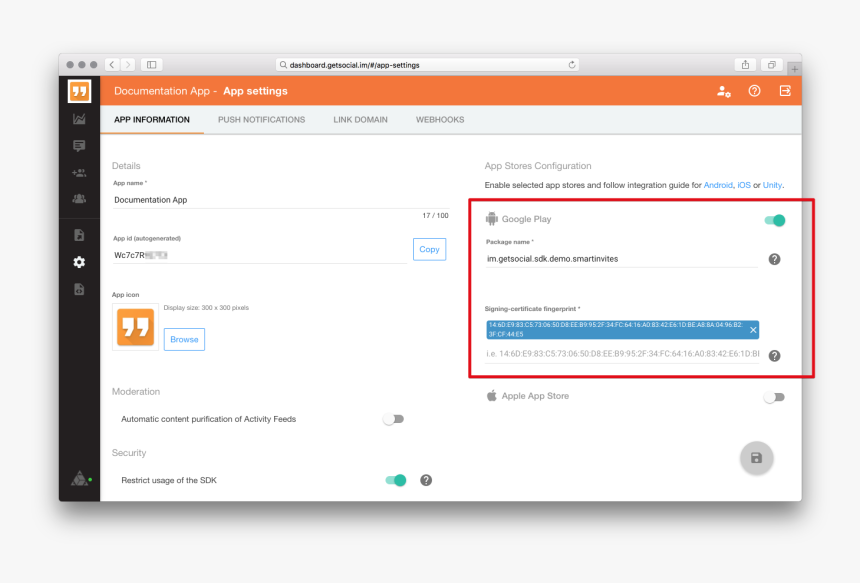Open the iOS integration guide link

pyautogui.click(x=744, y=185)
